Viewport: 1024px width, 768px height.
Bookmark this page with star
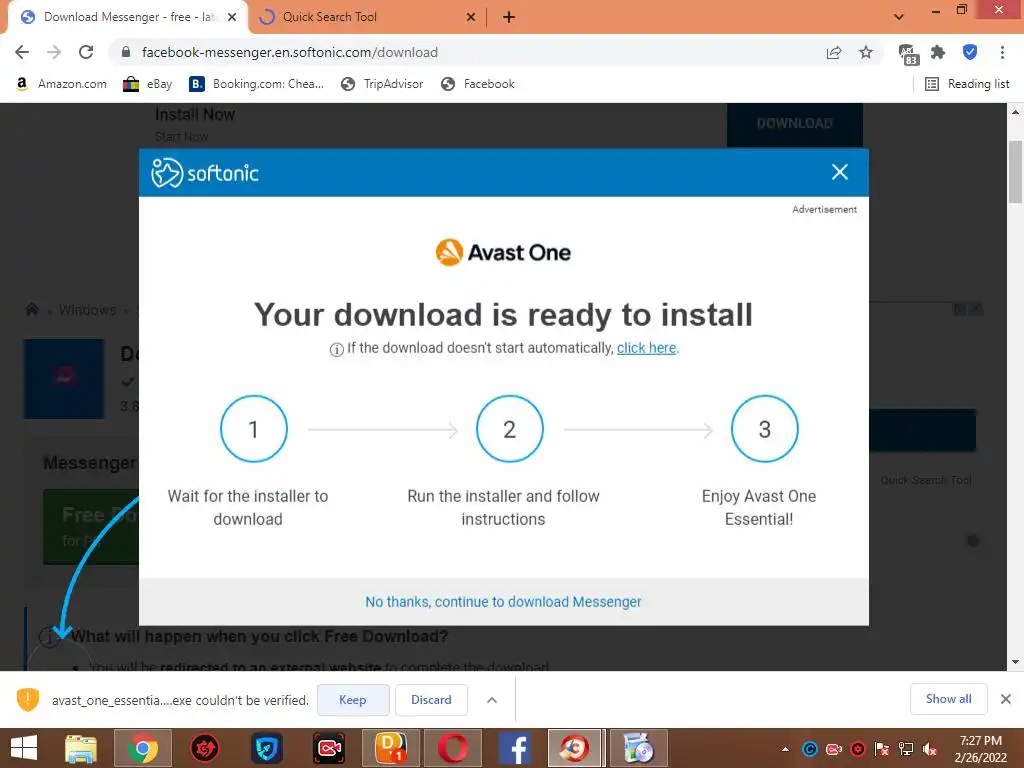866,52
